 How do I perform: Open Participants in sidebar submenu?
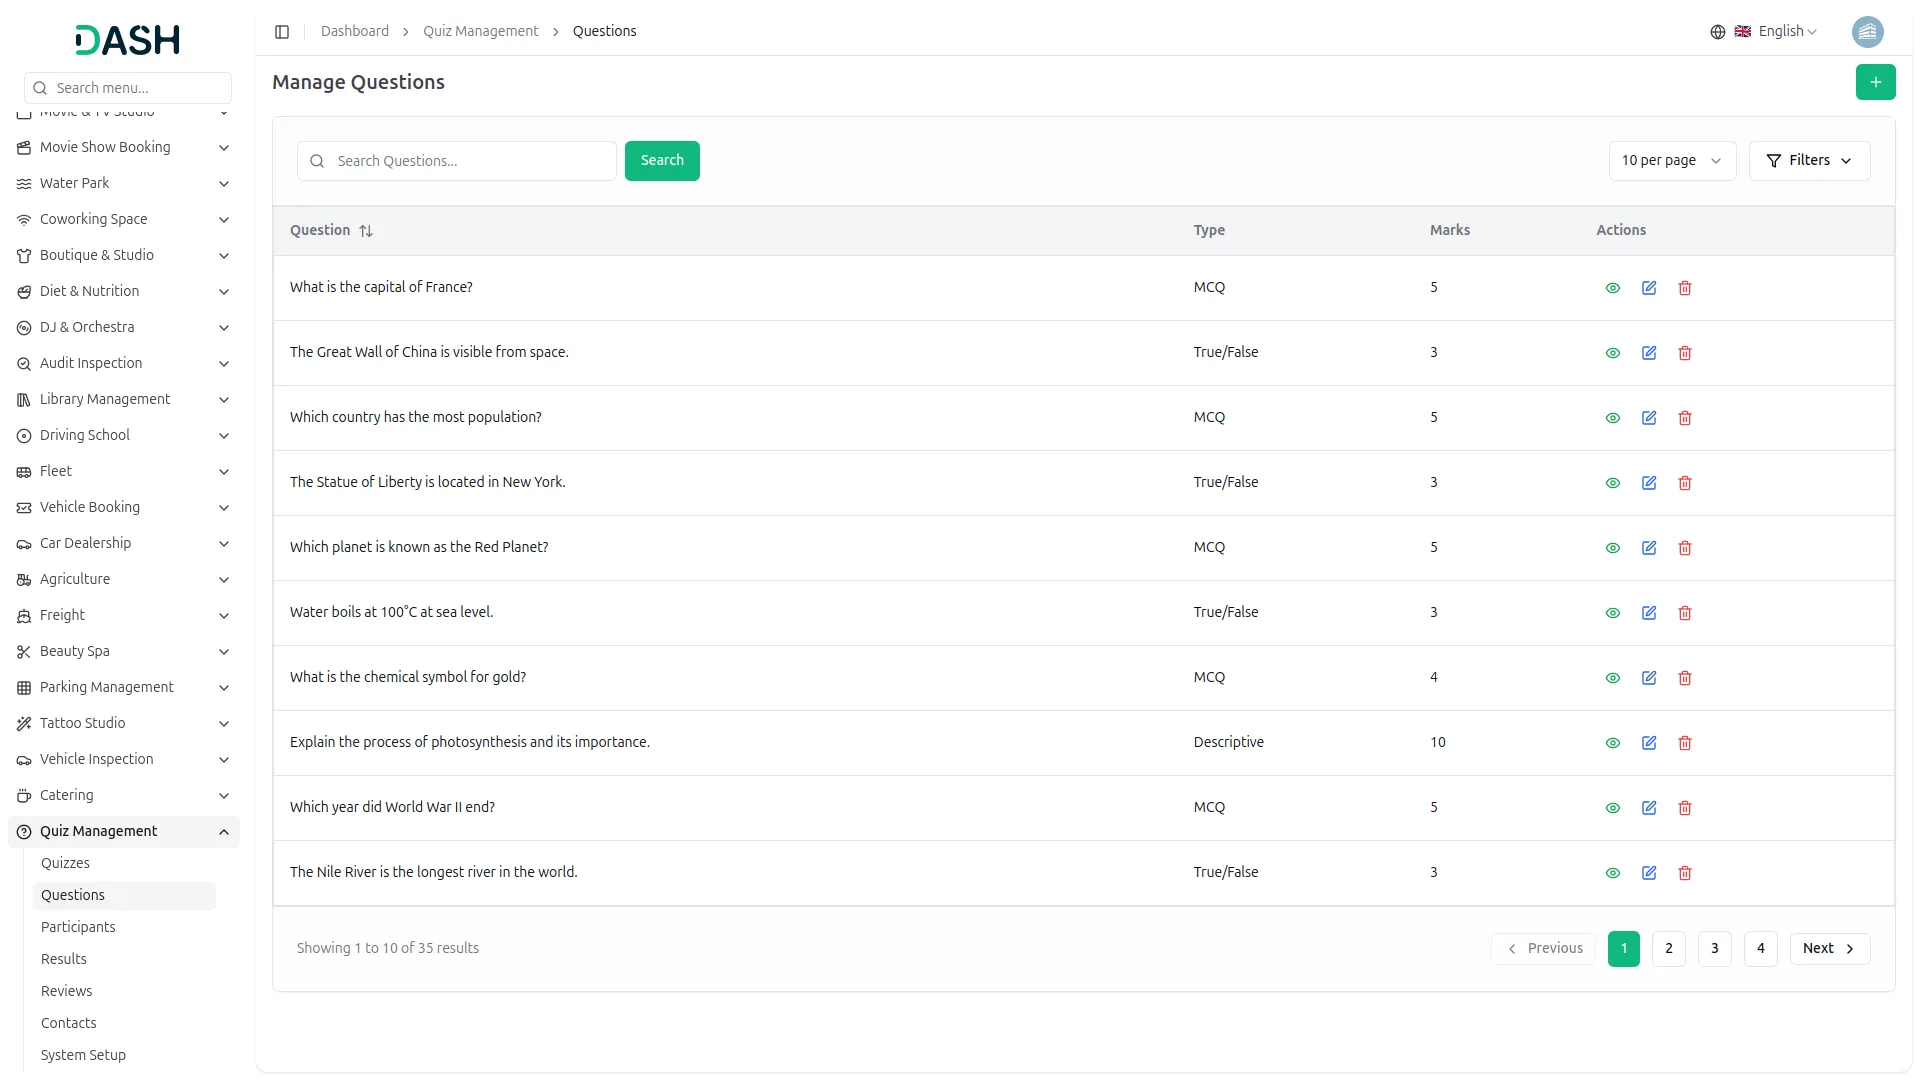[x=78, y=927]
